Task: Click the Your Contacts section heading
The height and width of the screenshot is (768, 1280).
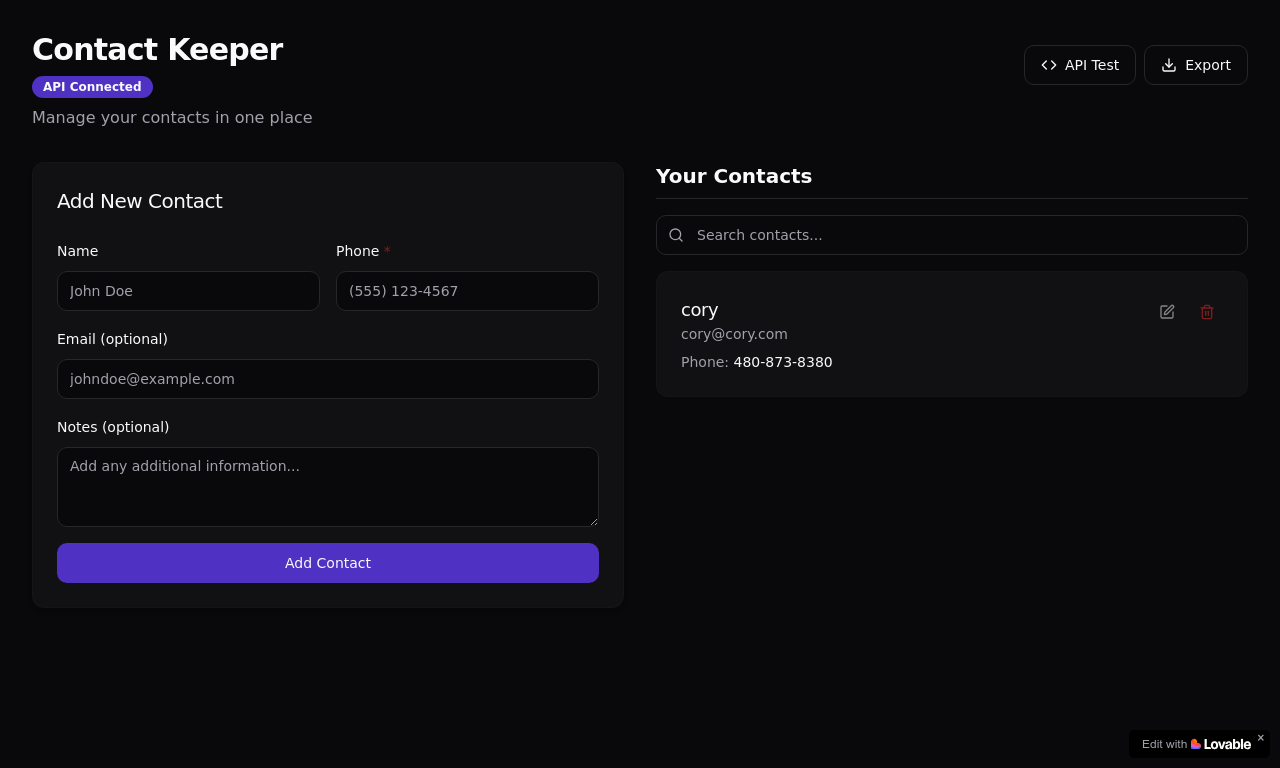Action: click(x=733, y=176)
